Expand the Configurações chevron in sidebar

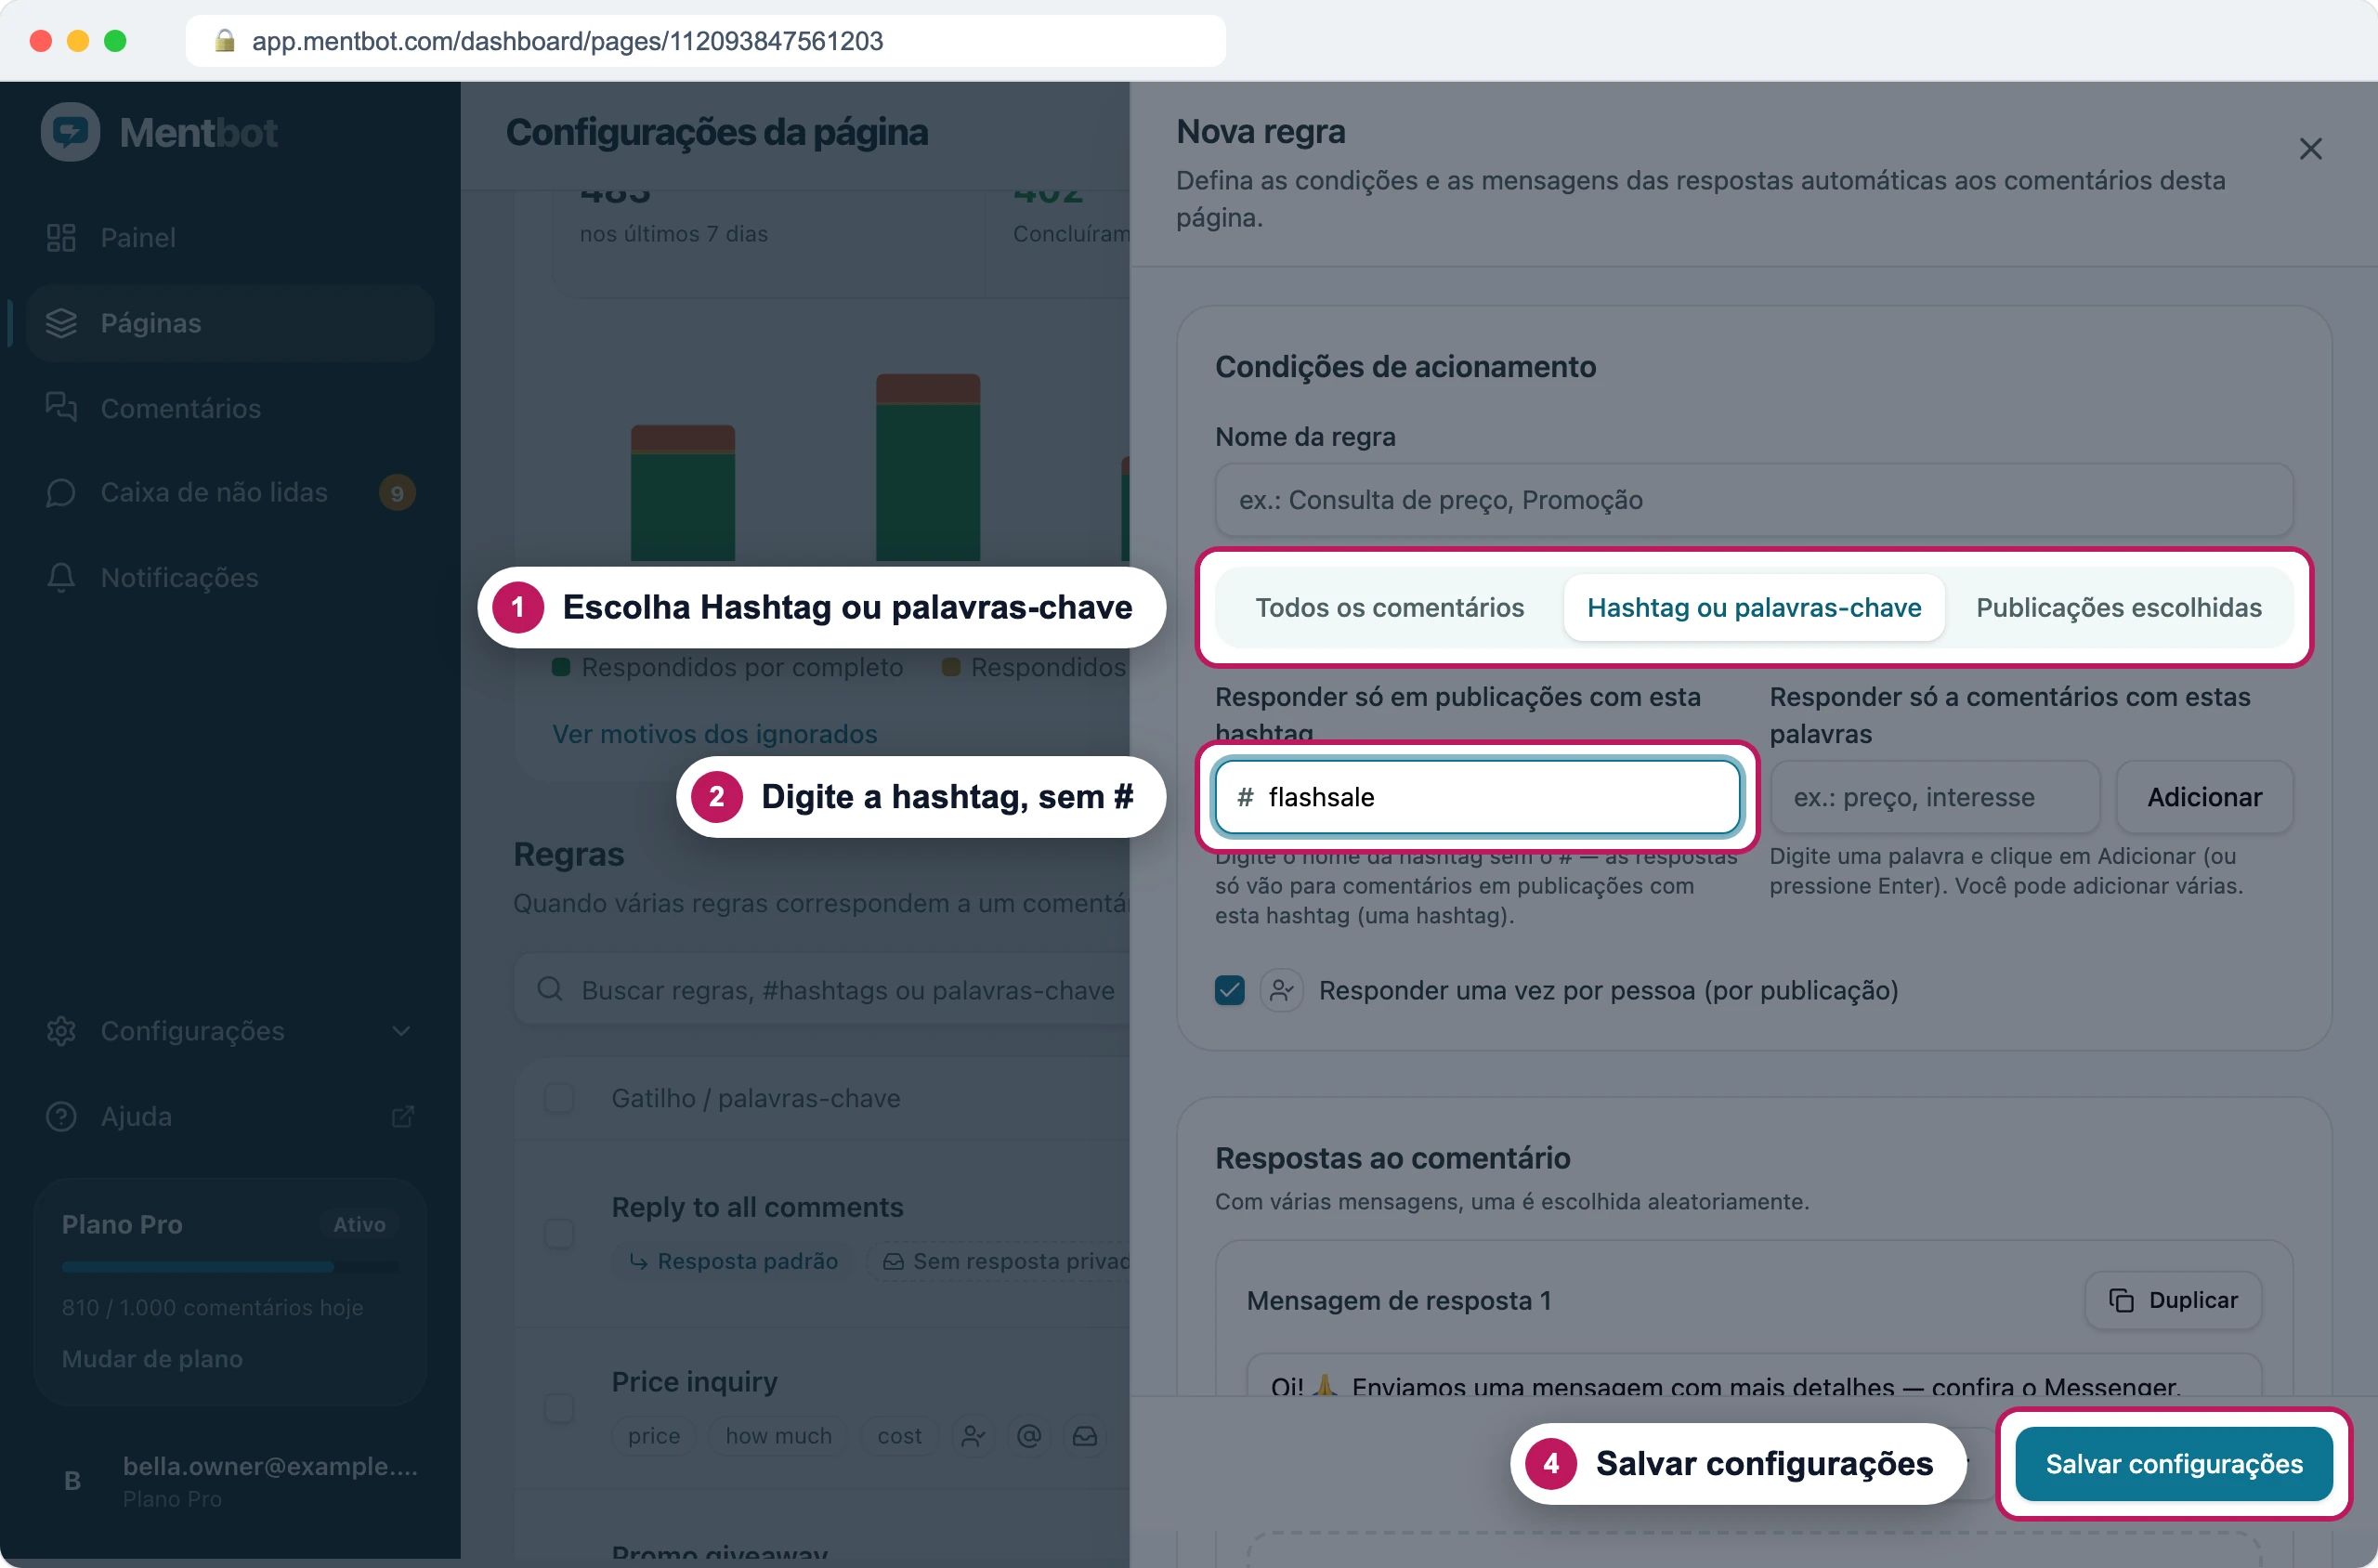coord(401,1031)
